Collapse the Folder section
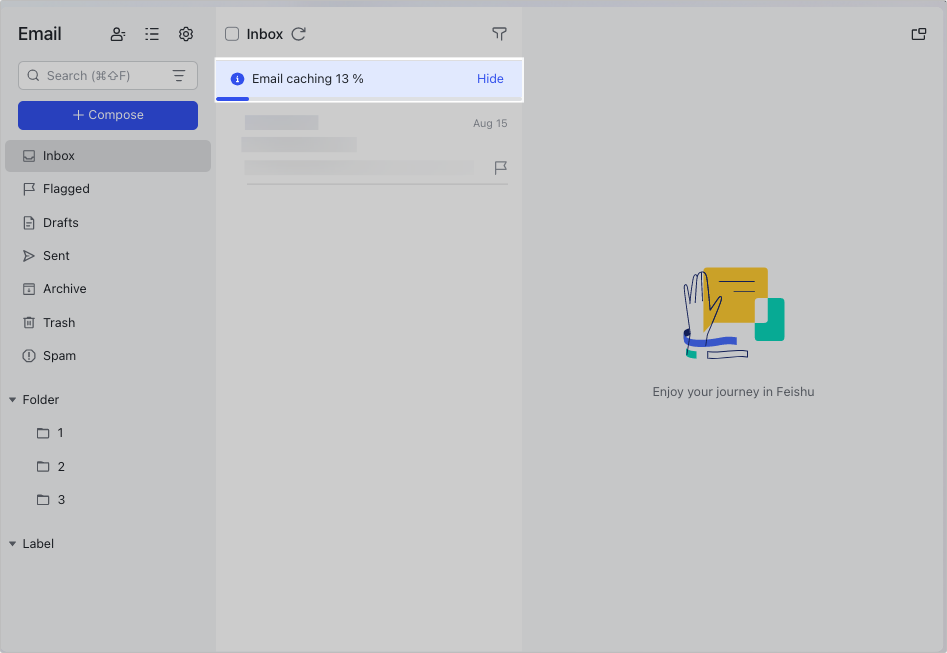Screen dimensions: 947x653 pyautogui.click(x=12, y=399)
